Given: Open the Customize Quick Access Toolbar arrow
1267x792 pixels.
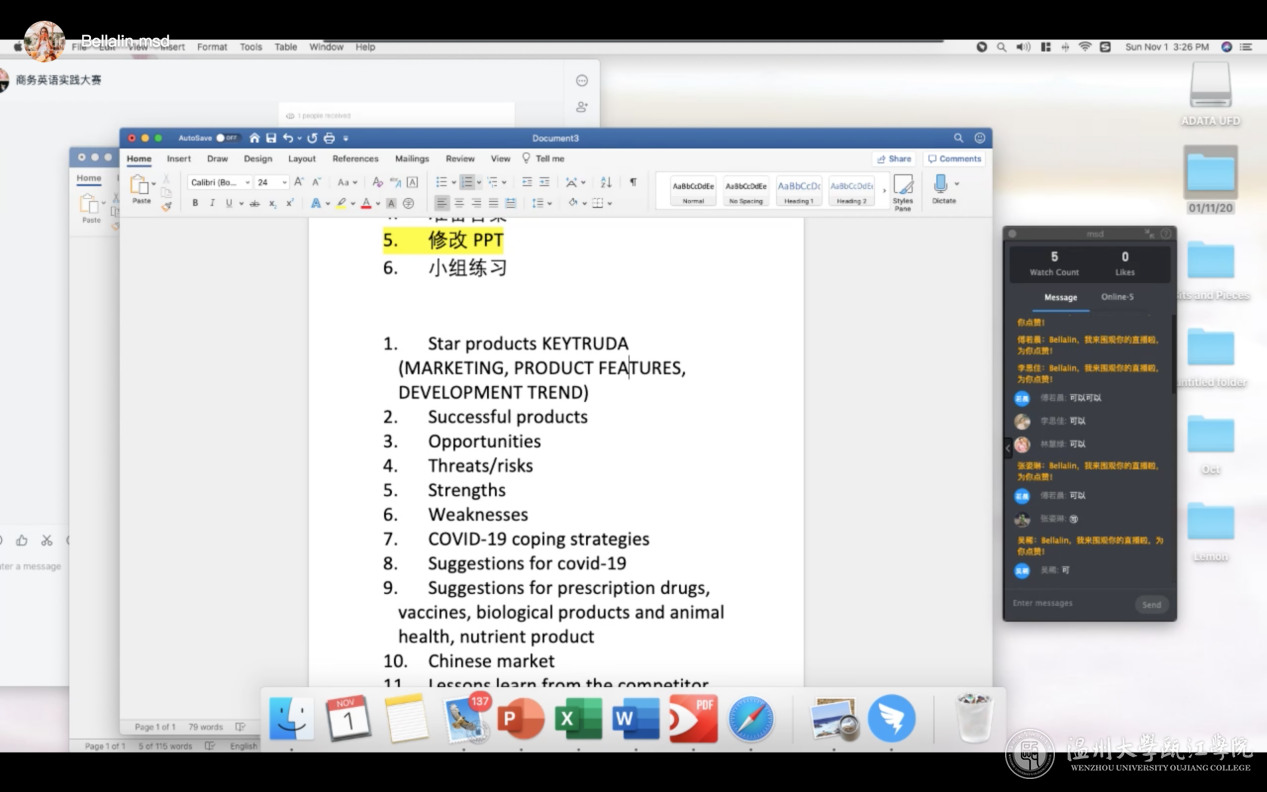Looking at the screenshot, I should pos(346,139).
